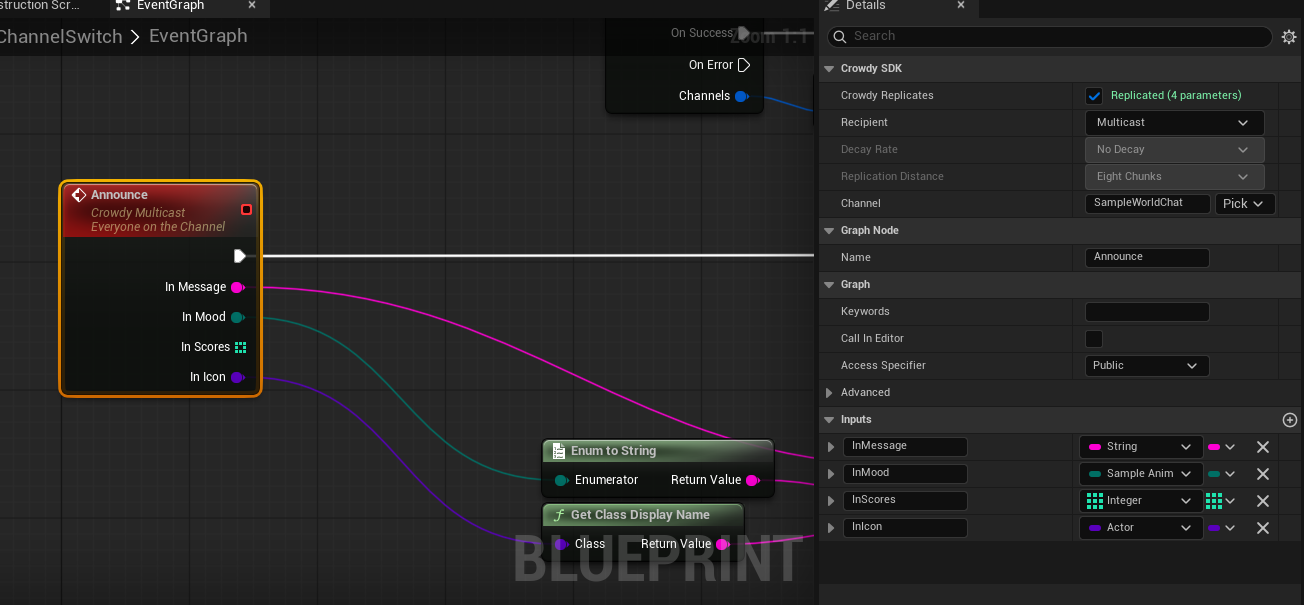The height and width of the screenshot is (605, 1304).
Task: Open InScores array container type dropdown
Action: tap(1221, 501)
